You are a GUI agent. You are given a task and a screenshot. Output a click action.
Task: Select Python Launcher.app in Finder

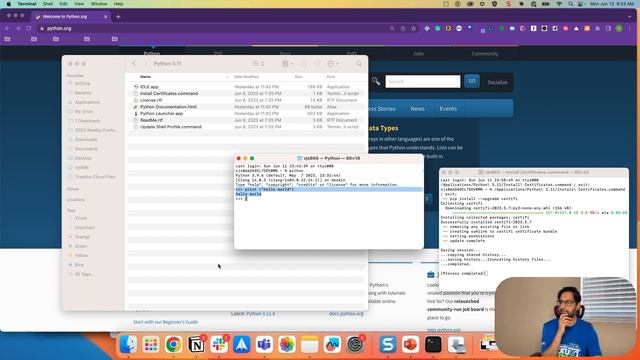click(x=246, y=113)
